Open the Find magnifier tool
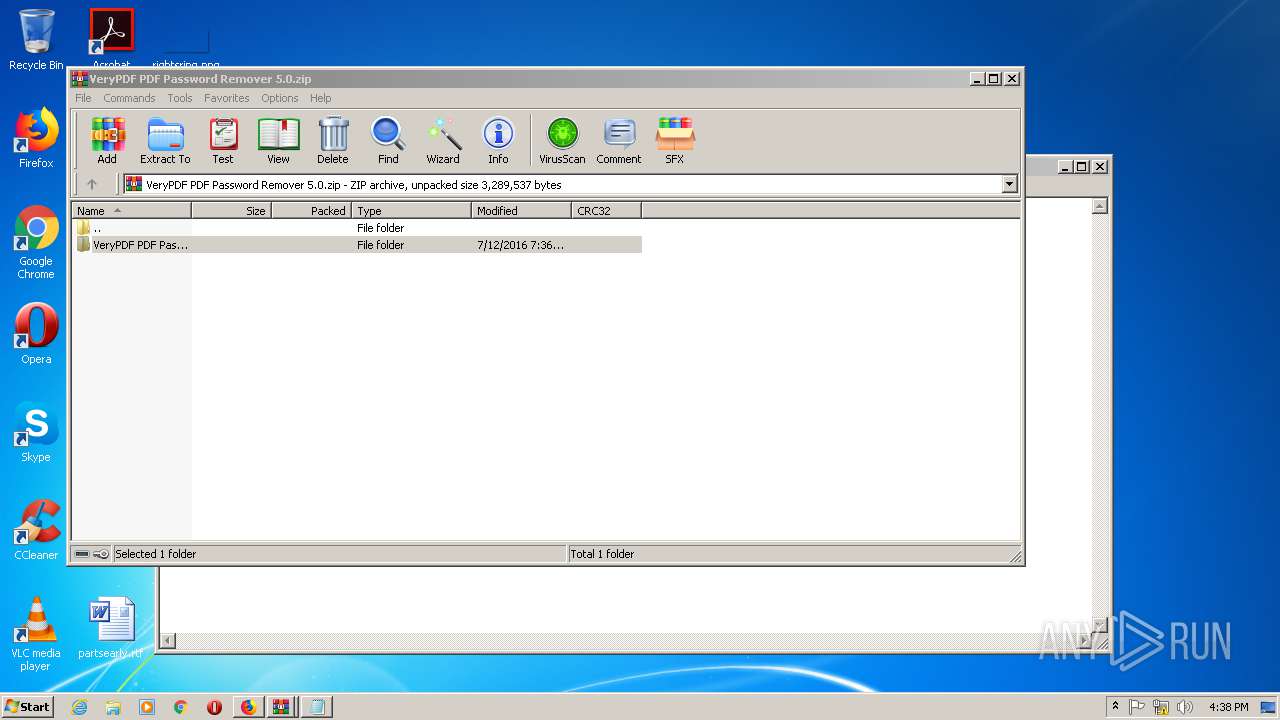Image resolution: width=1280 pixels, height=720 pixels. pyautogui.click(x=388, y=140)
